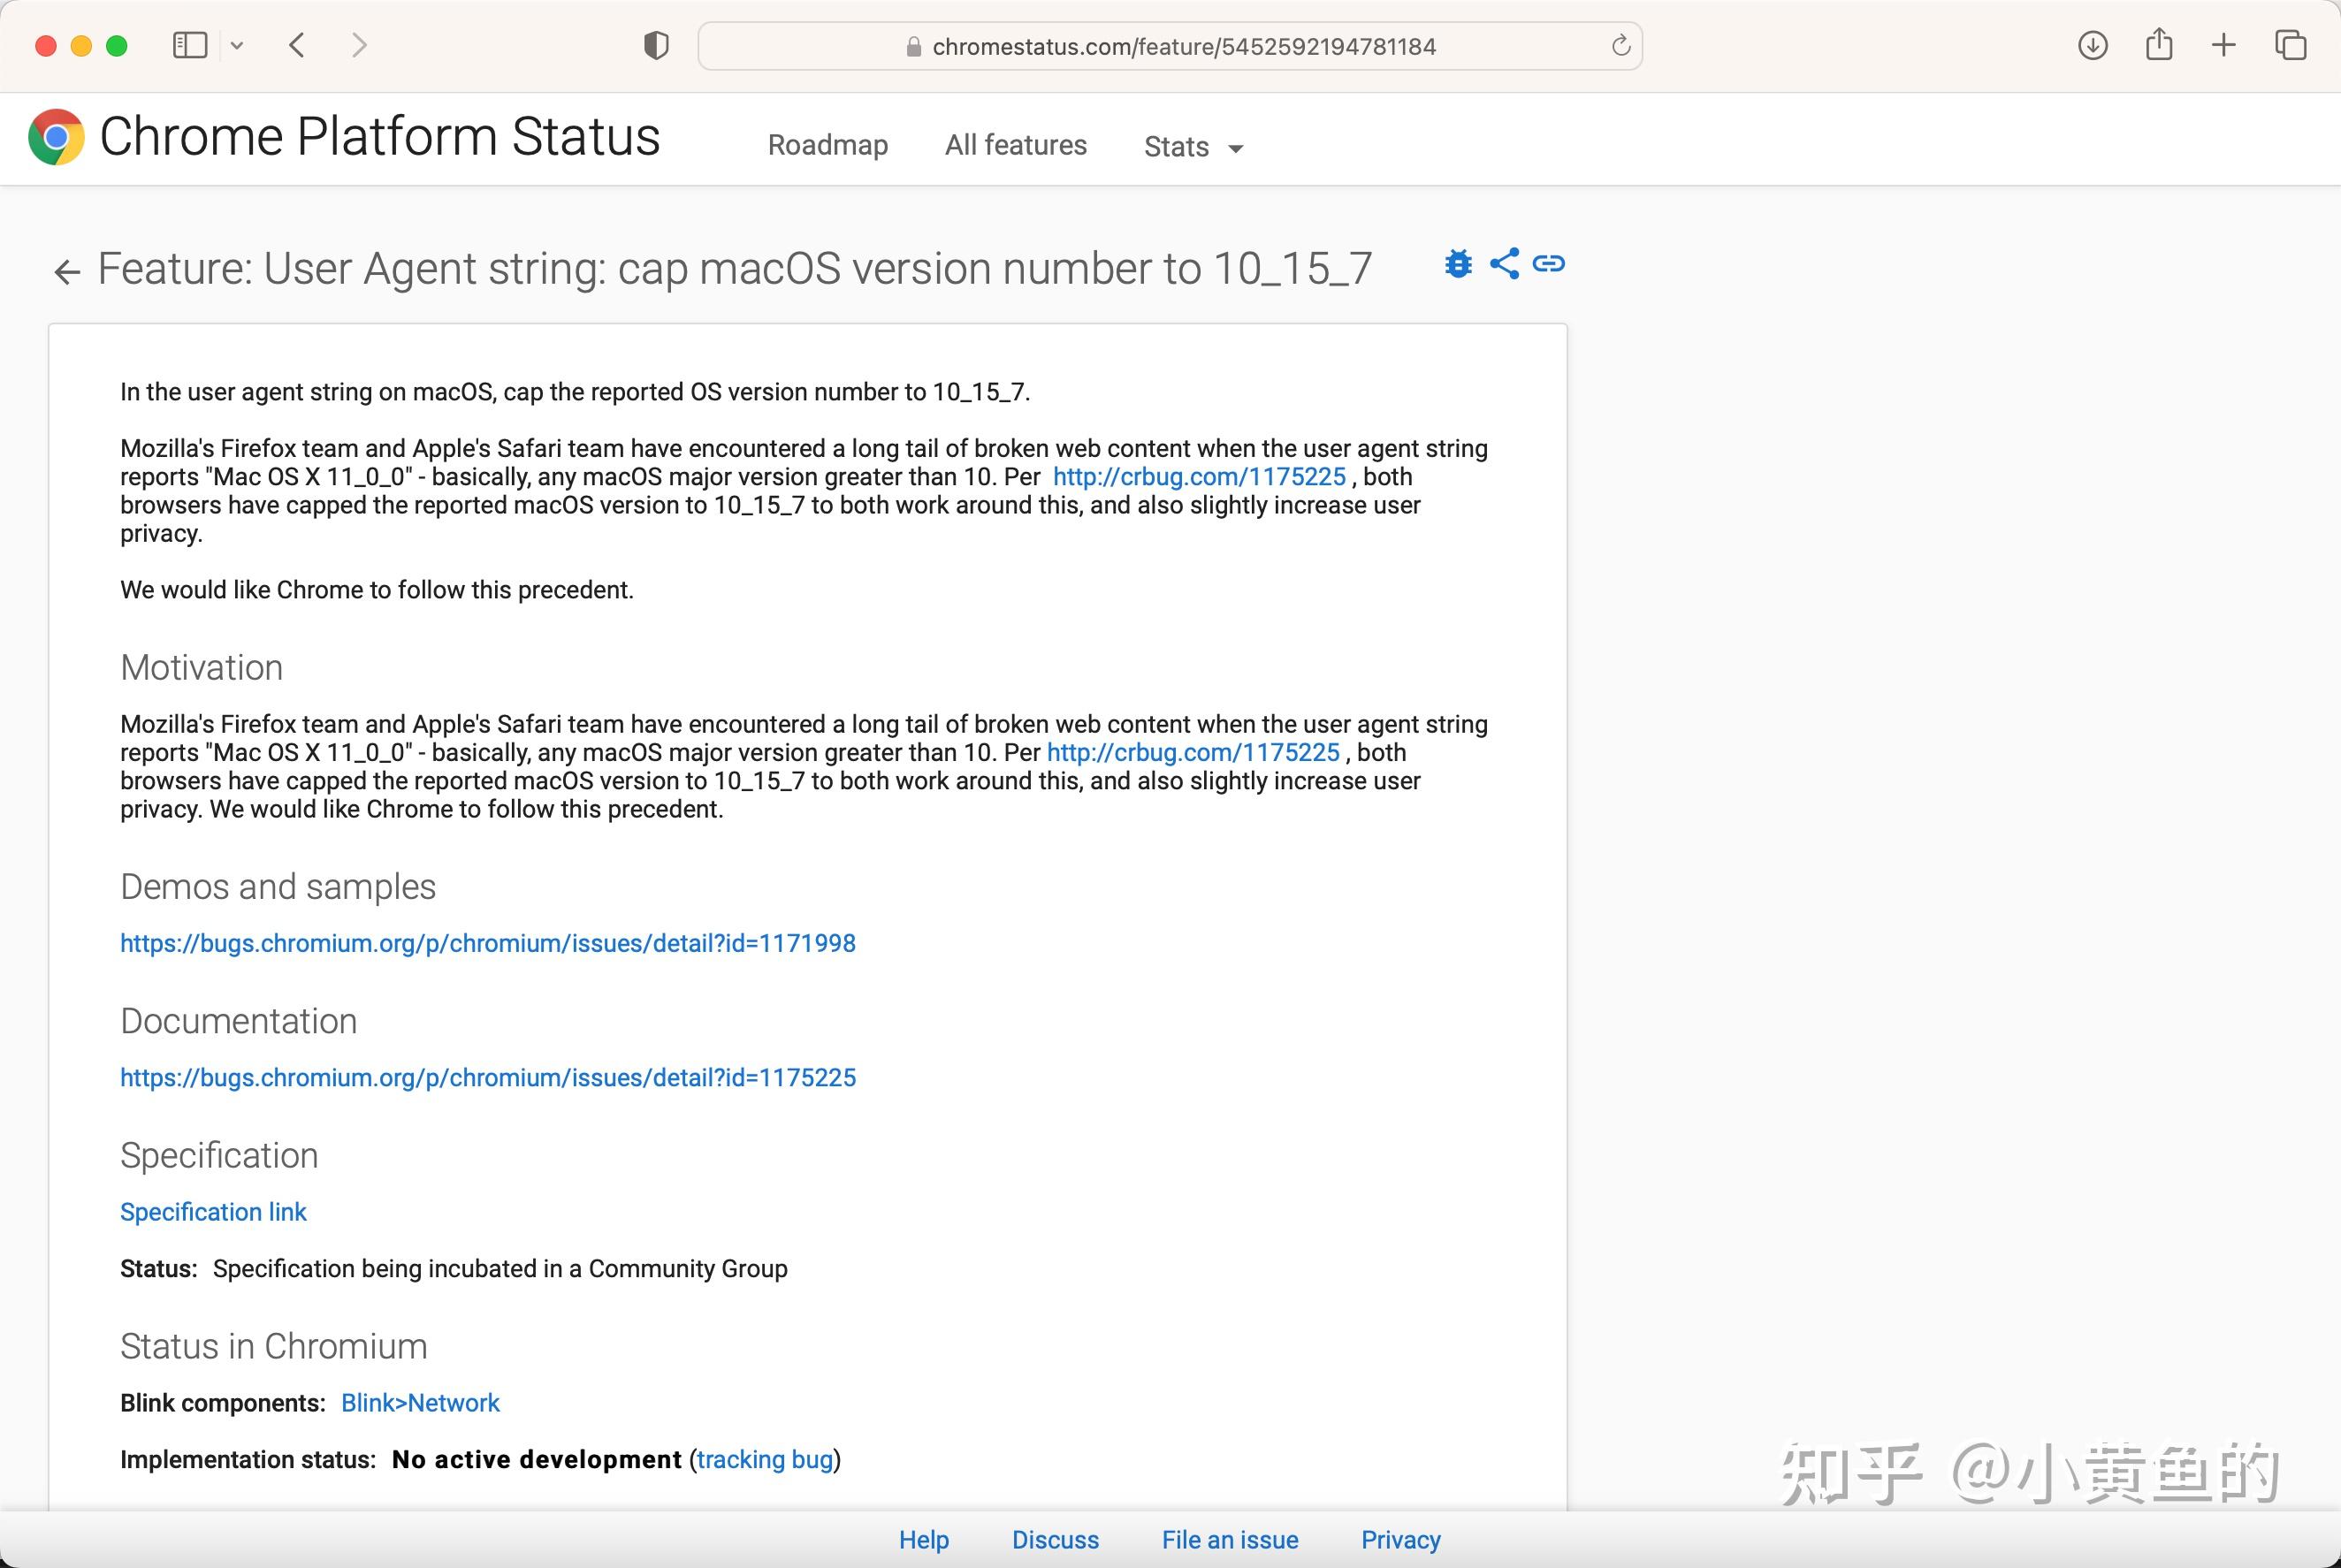Open the All features tab

(1016, 145)
